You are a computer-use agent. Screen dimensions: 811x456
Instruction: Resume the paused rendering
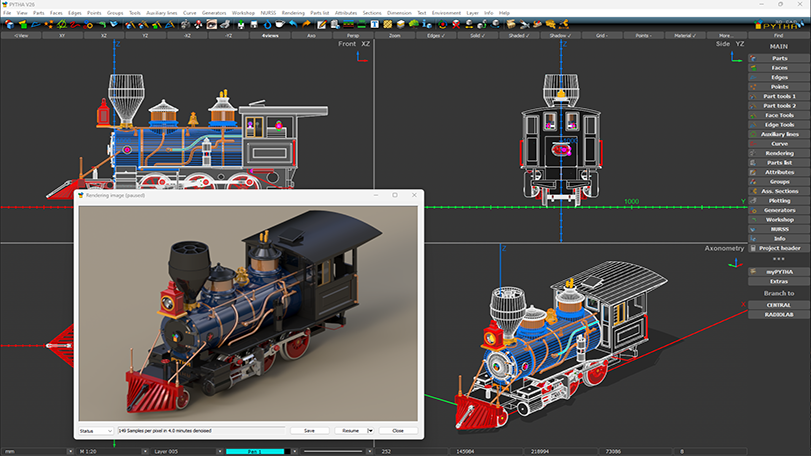tap(350, 430)
